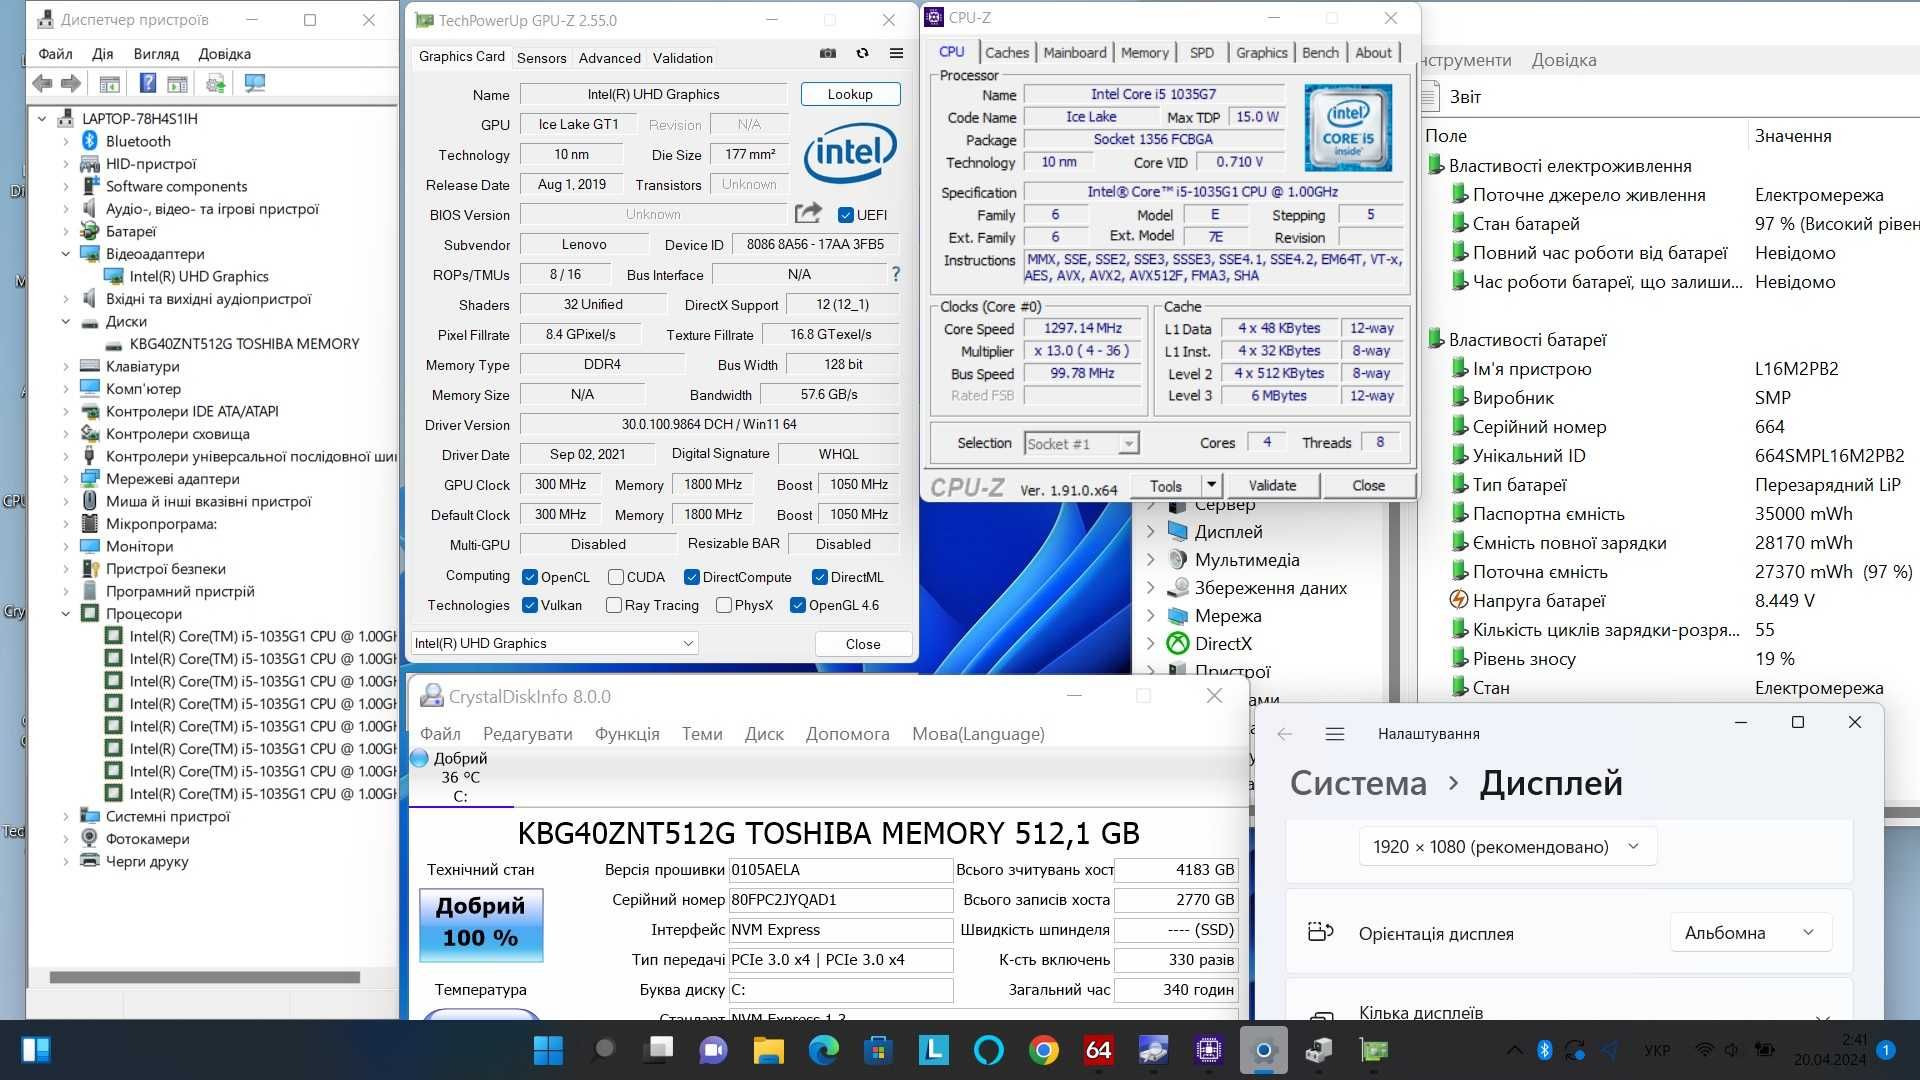
Task: Open the Файл menu in Device Manager
Action: (x=55, y=54)
